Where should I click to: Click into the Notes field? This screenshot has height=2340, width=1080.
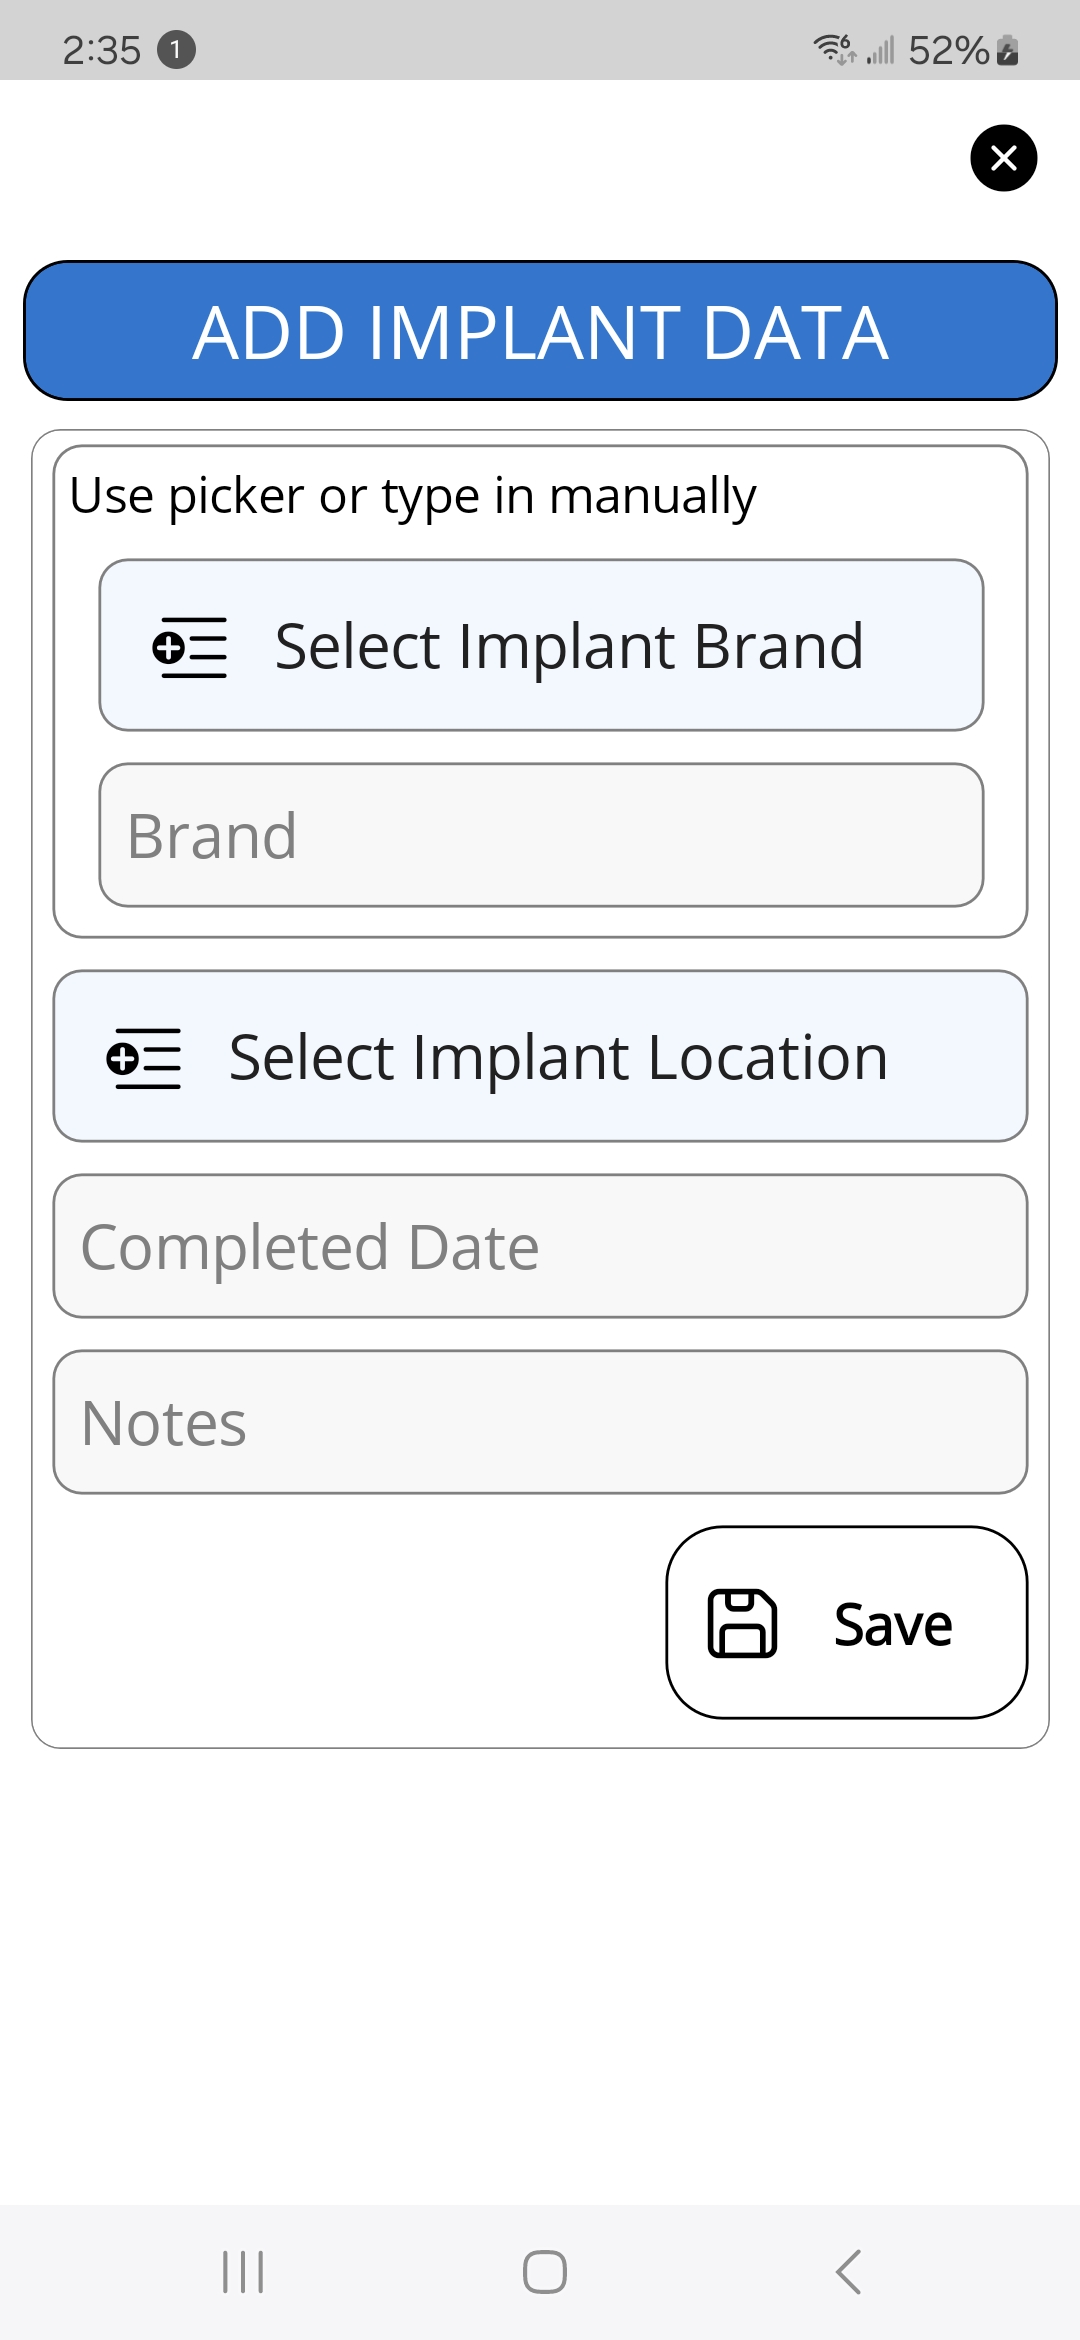coord(540,1422)
